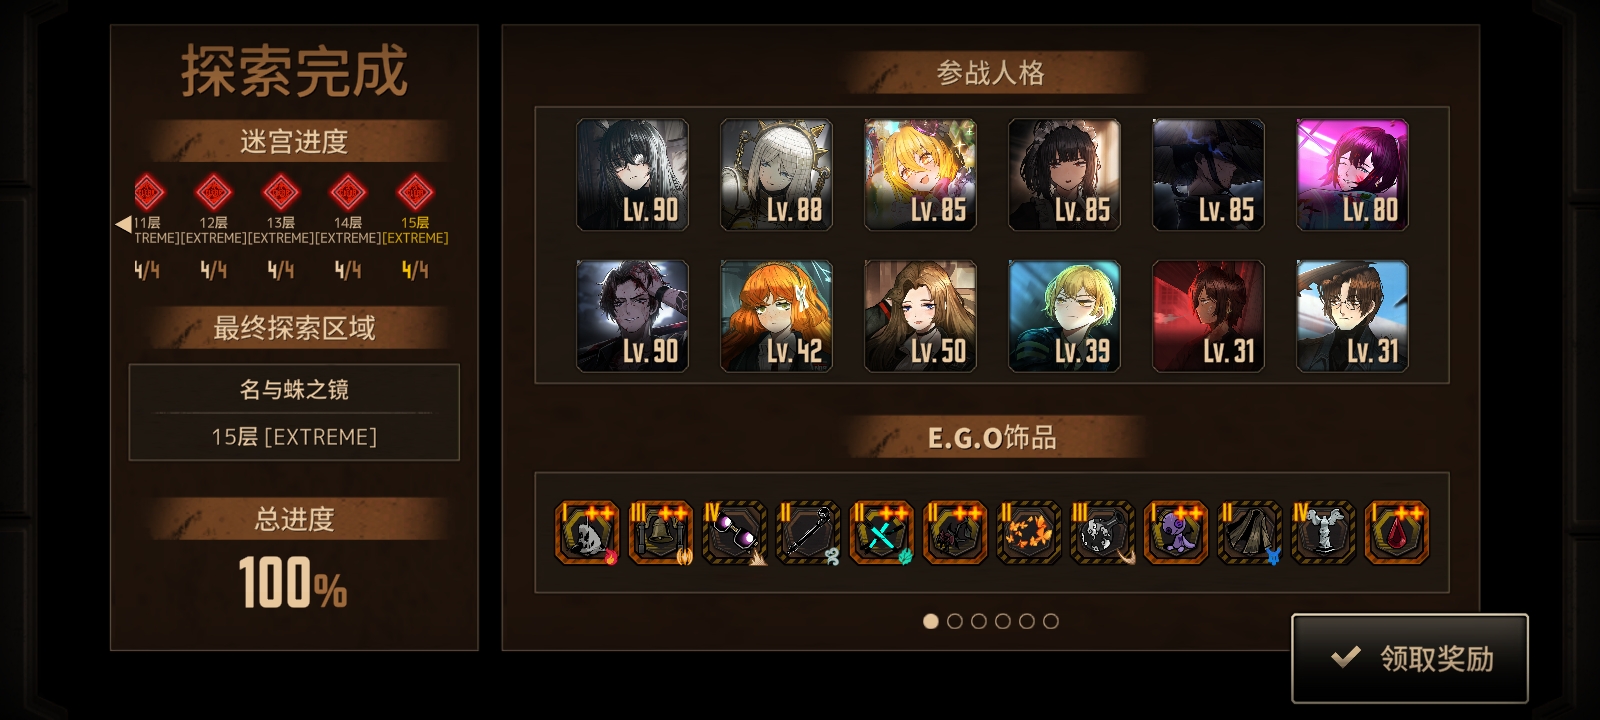
Task: Open the Lv.88 white-haired character portrait
Action: (776, 175)
